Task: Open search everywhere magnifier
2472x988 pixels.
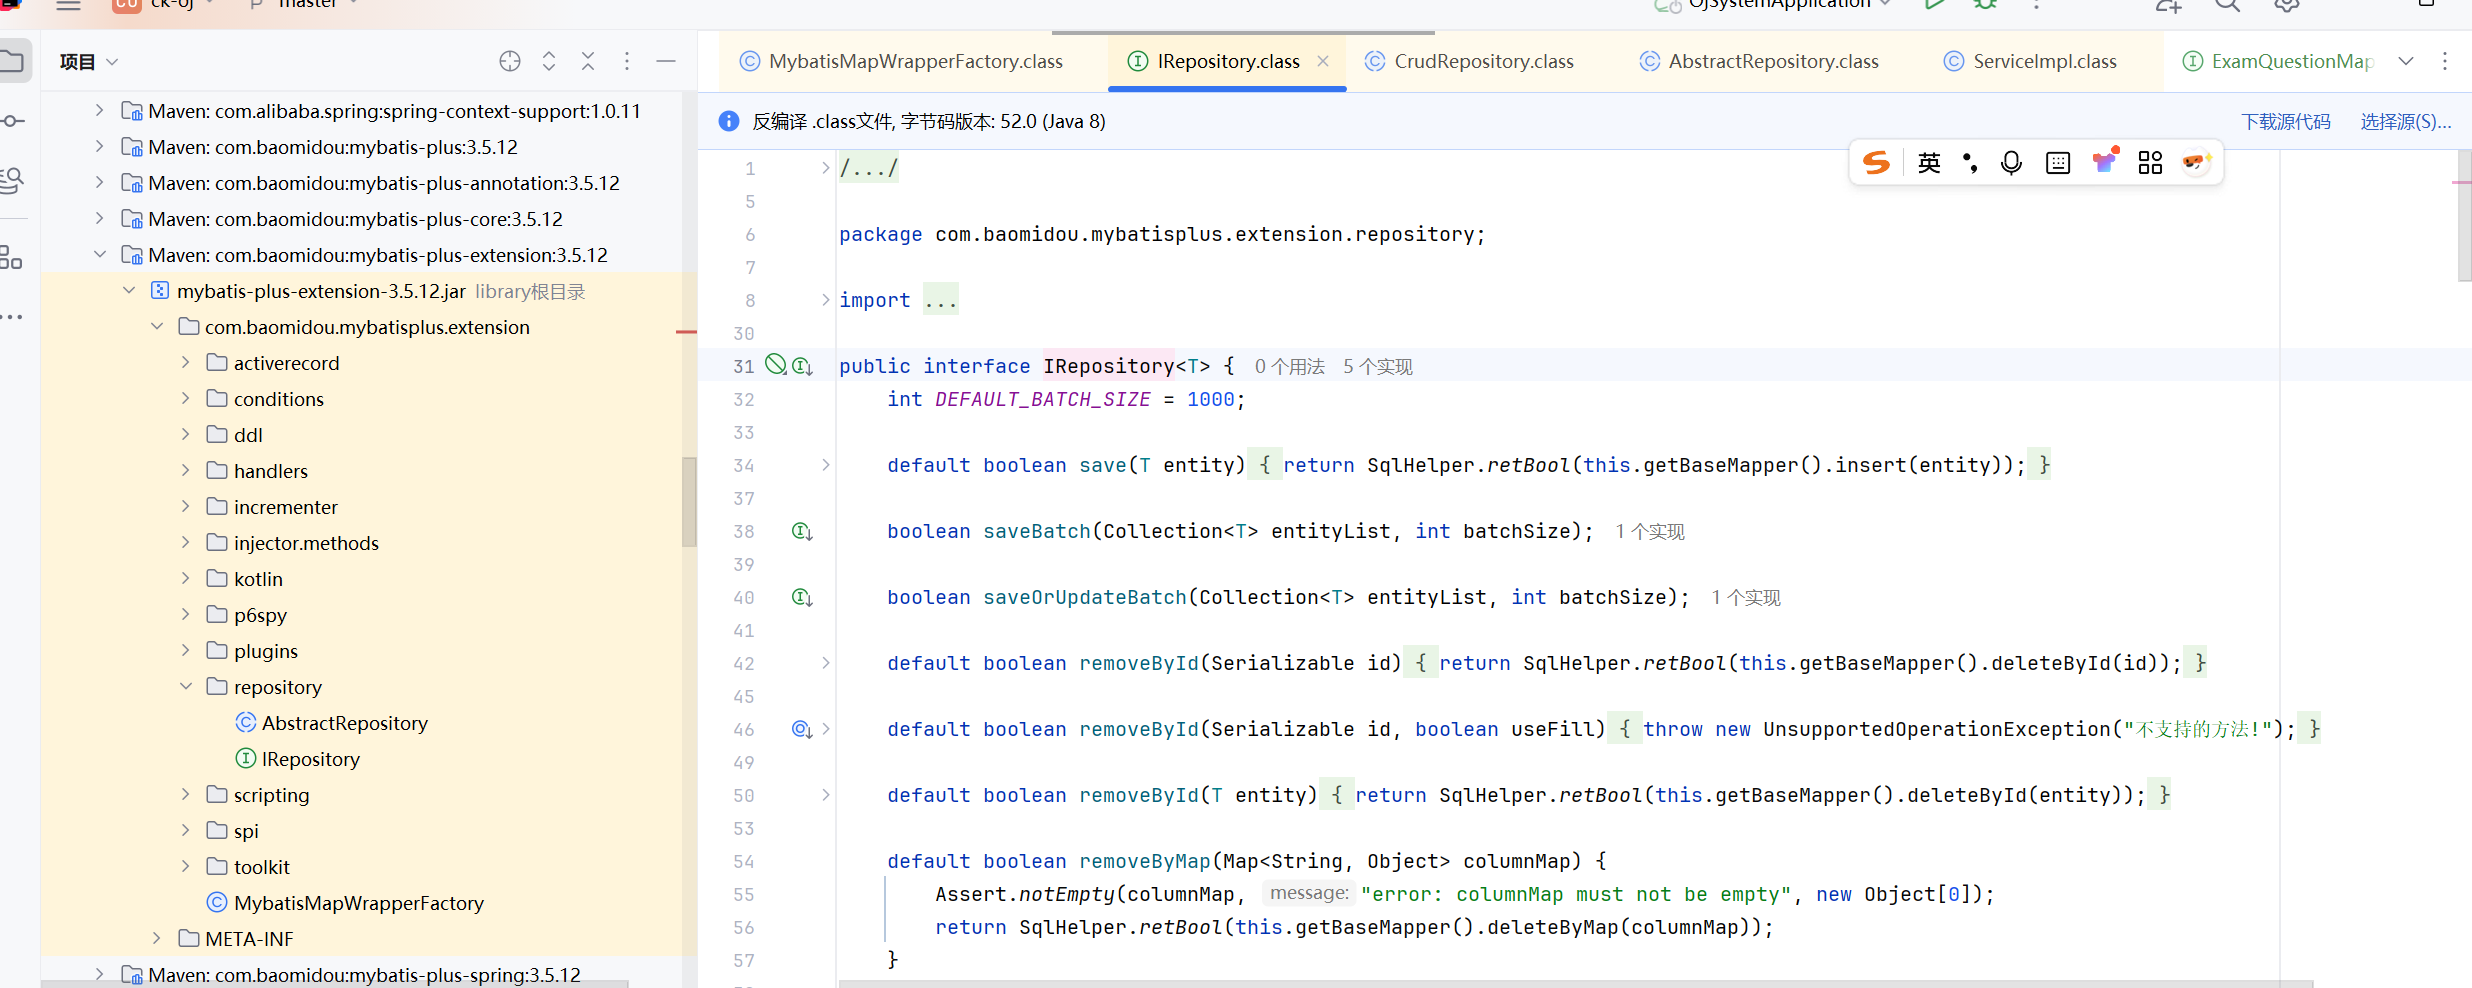Action: [2227, 5]
